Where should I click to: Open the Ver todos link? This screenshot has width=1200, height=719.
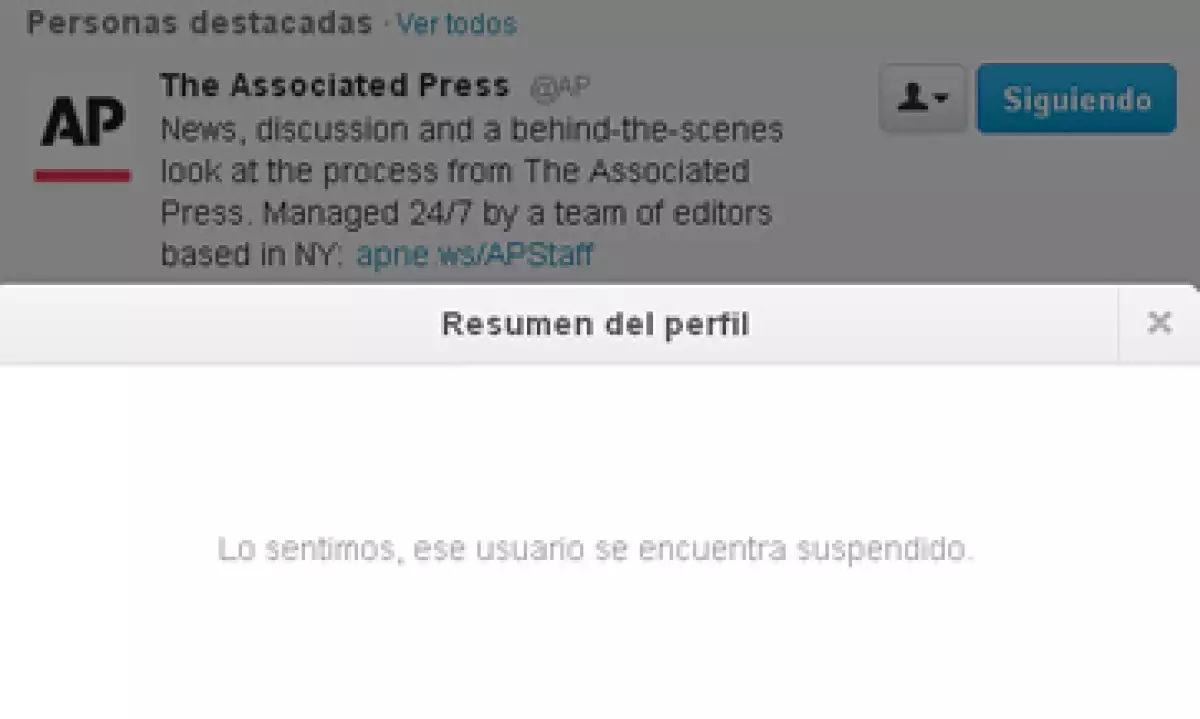pyautogui.click(x=457, y=23)
